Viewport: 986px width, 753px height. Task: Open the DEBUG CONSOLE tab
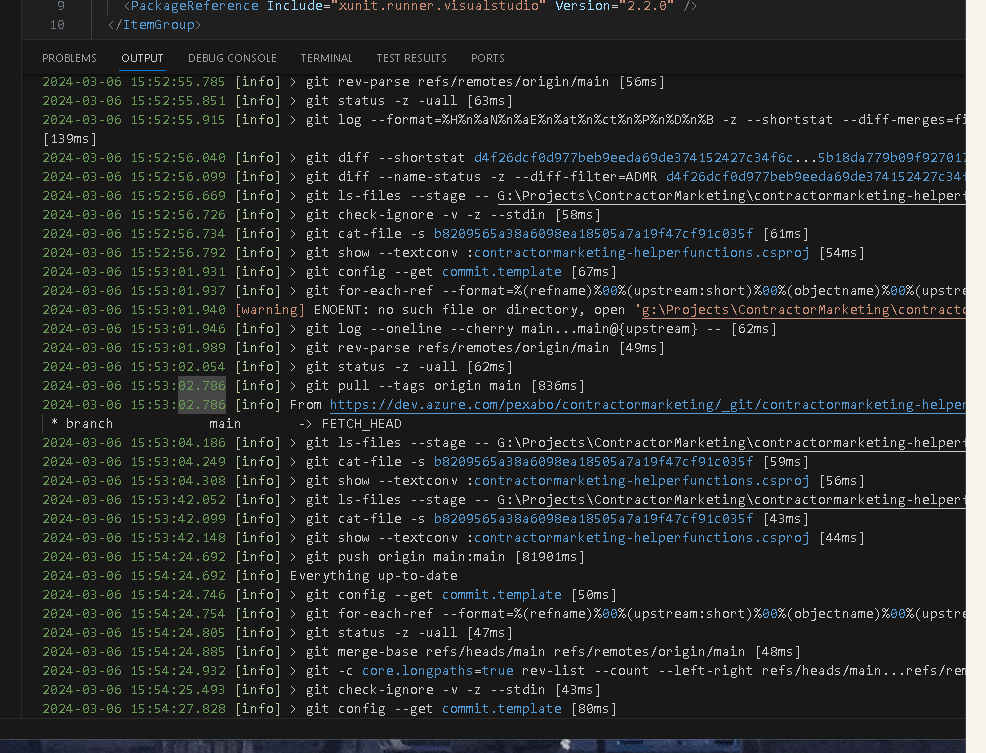coord(232,58)
